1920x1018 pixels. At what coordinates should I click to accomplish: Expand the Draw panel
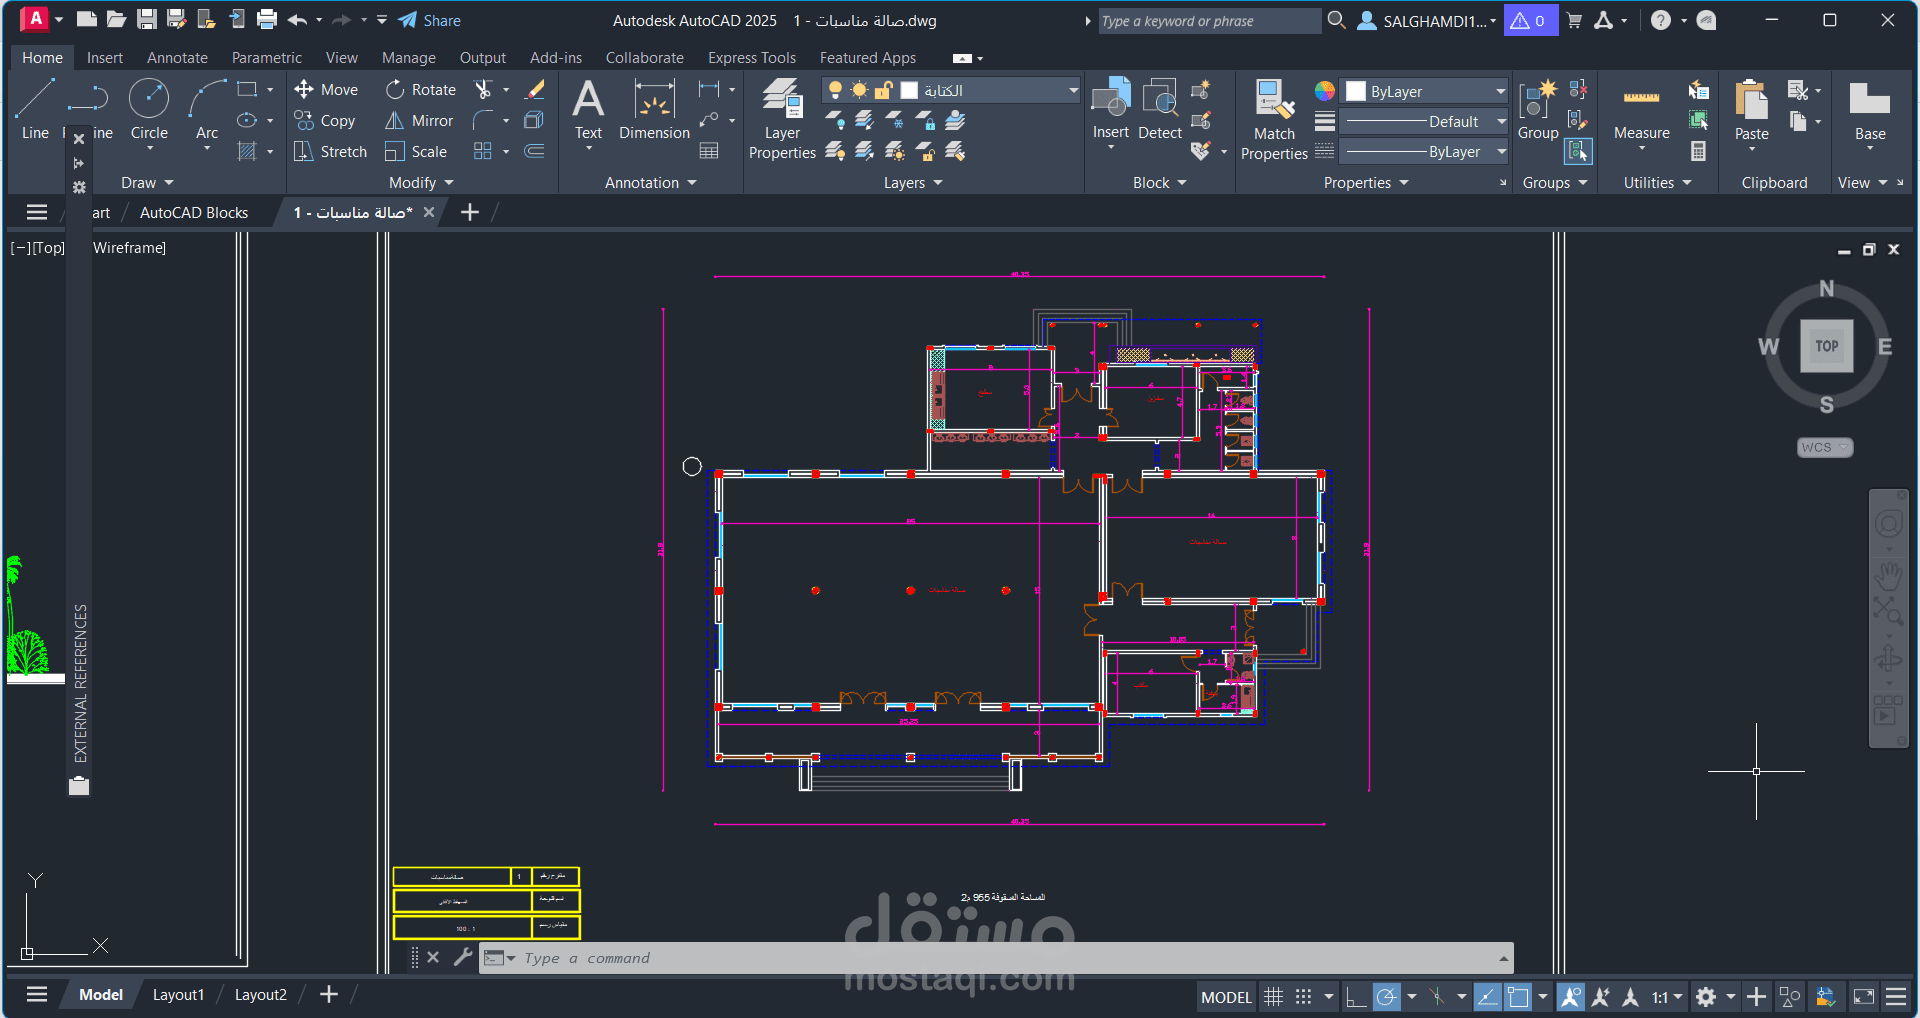[147, 183]
